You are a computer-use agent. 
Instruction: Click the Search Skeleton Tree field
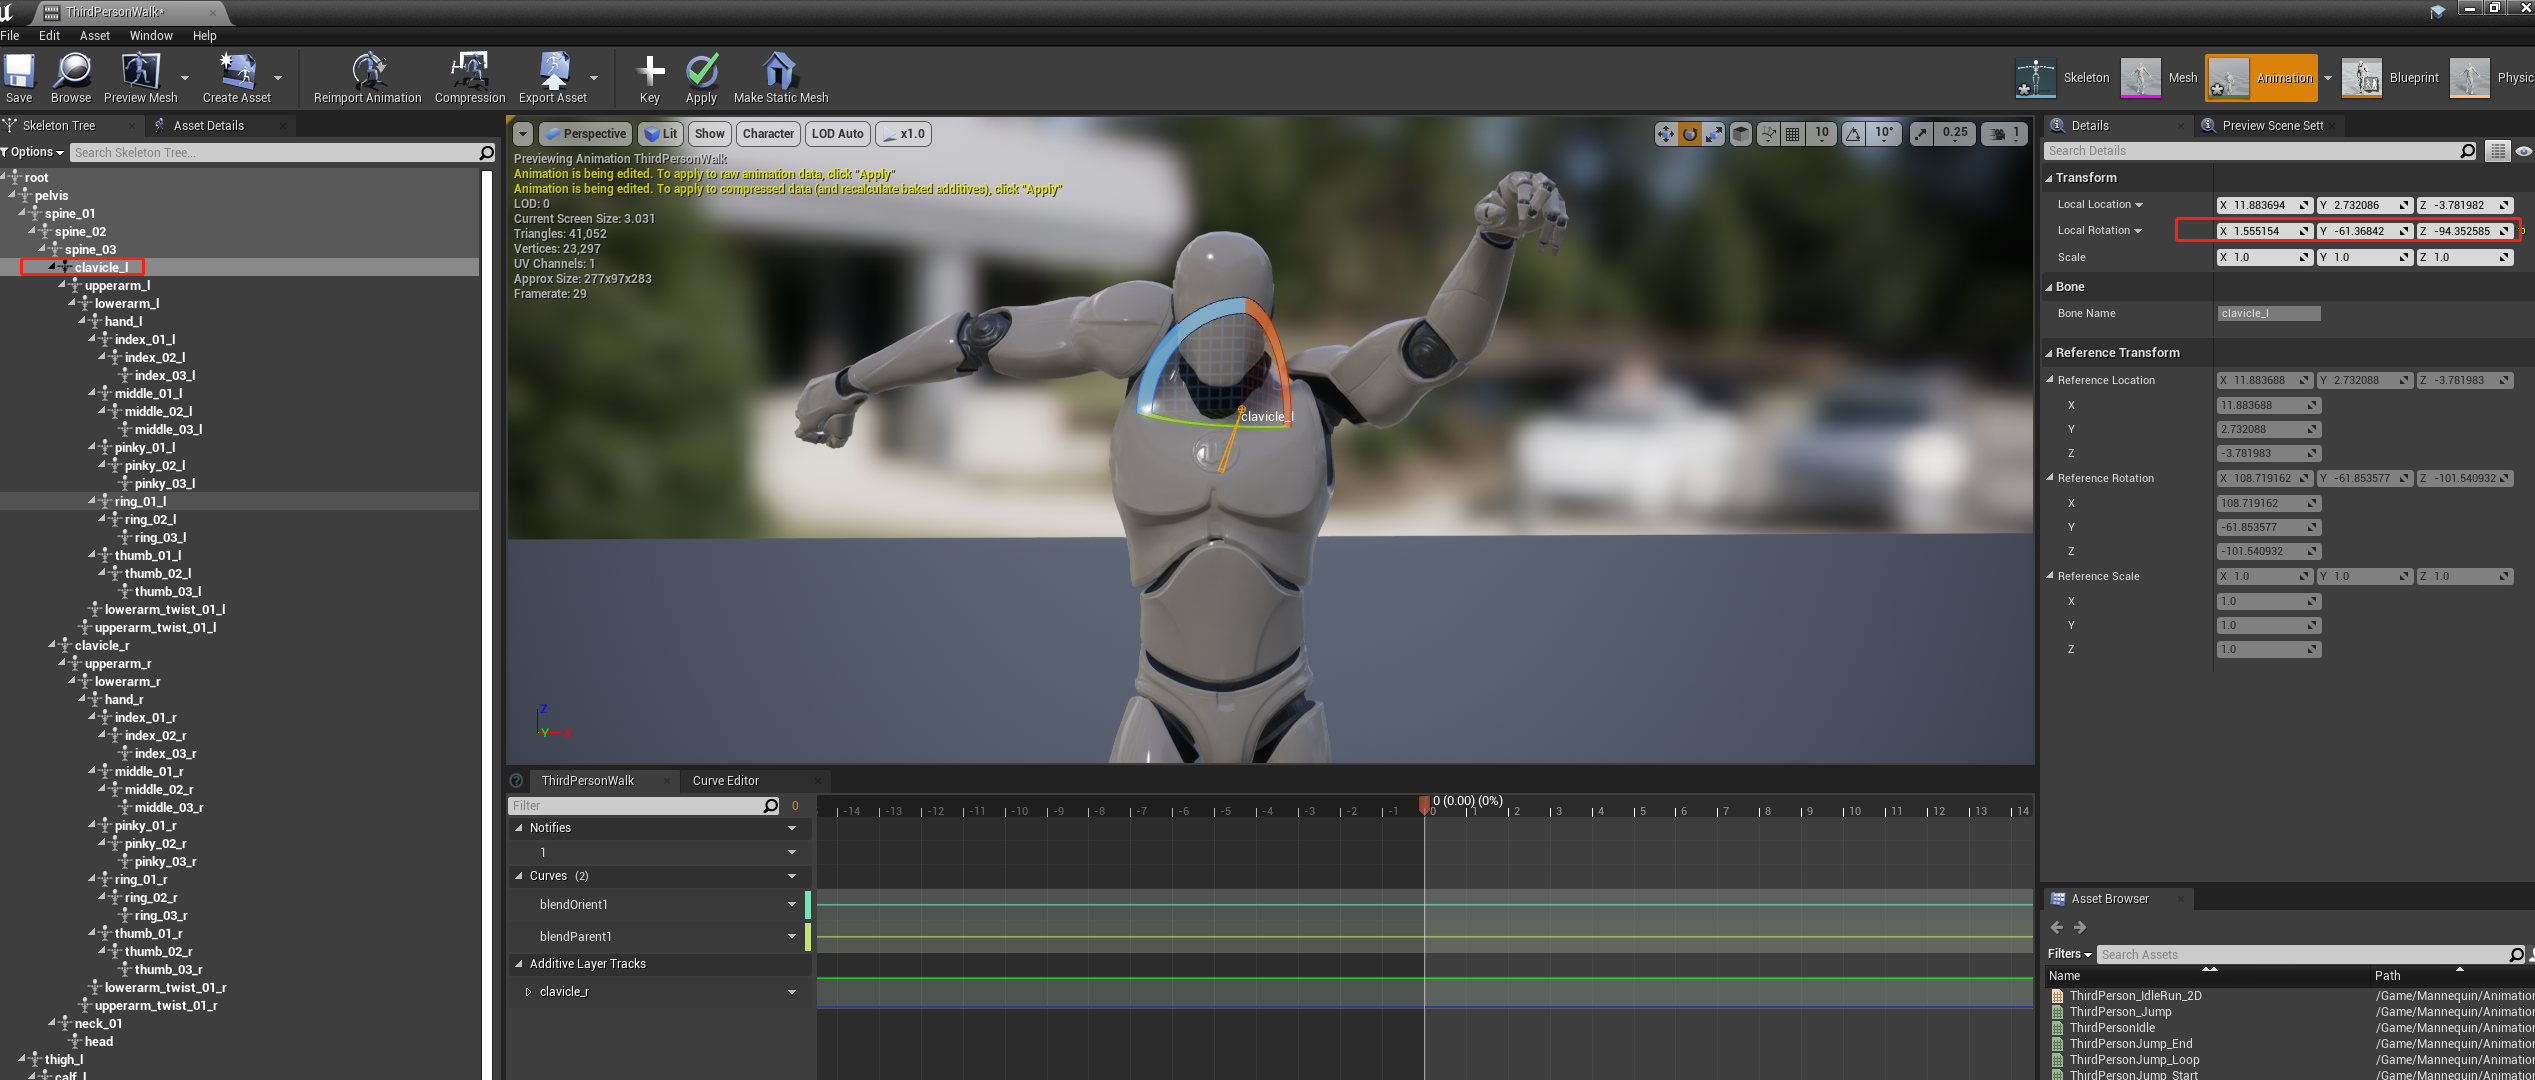point(270,153)
